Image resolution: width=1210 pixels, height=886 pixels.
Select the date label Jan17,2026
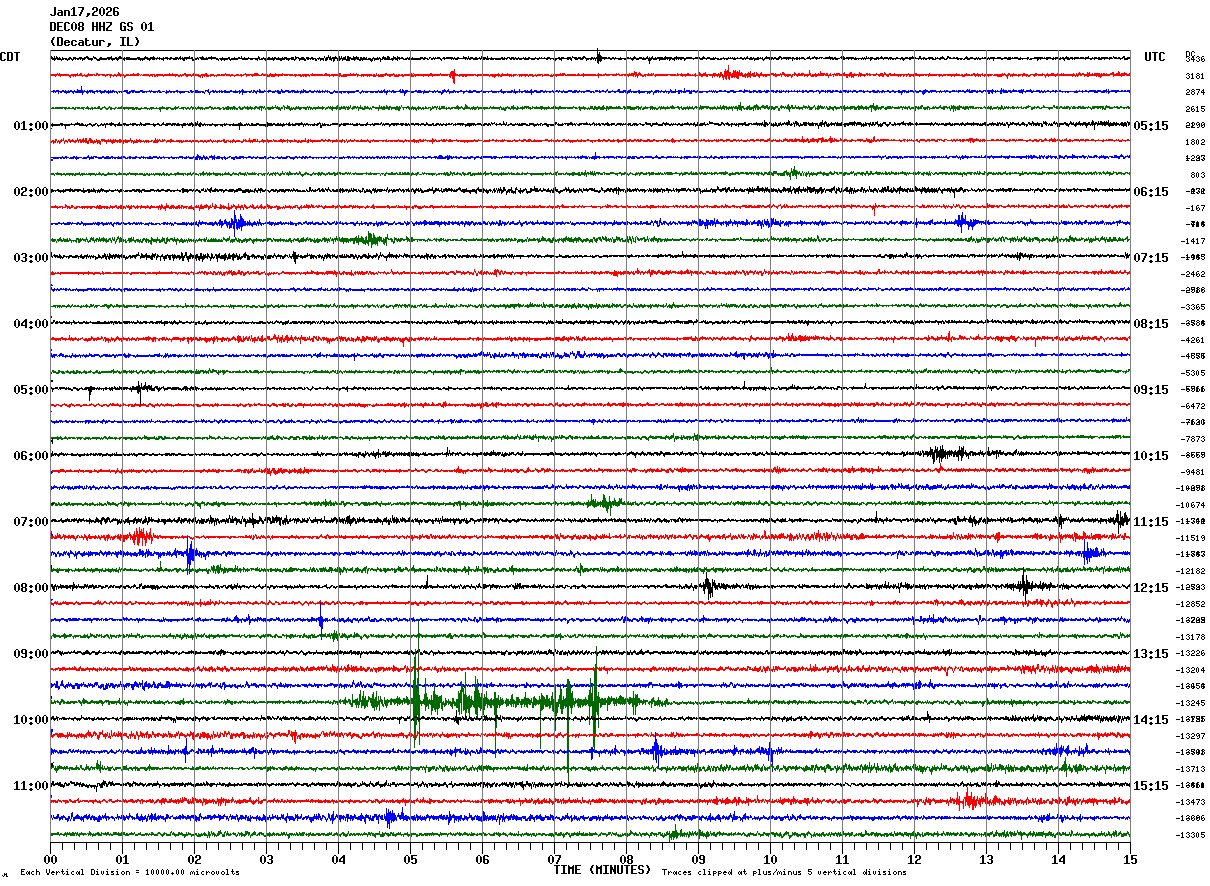[84, 12]
